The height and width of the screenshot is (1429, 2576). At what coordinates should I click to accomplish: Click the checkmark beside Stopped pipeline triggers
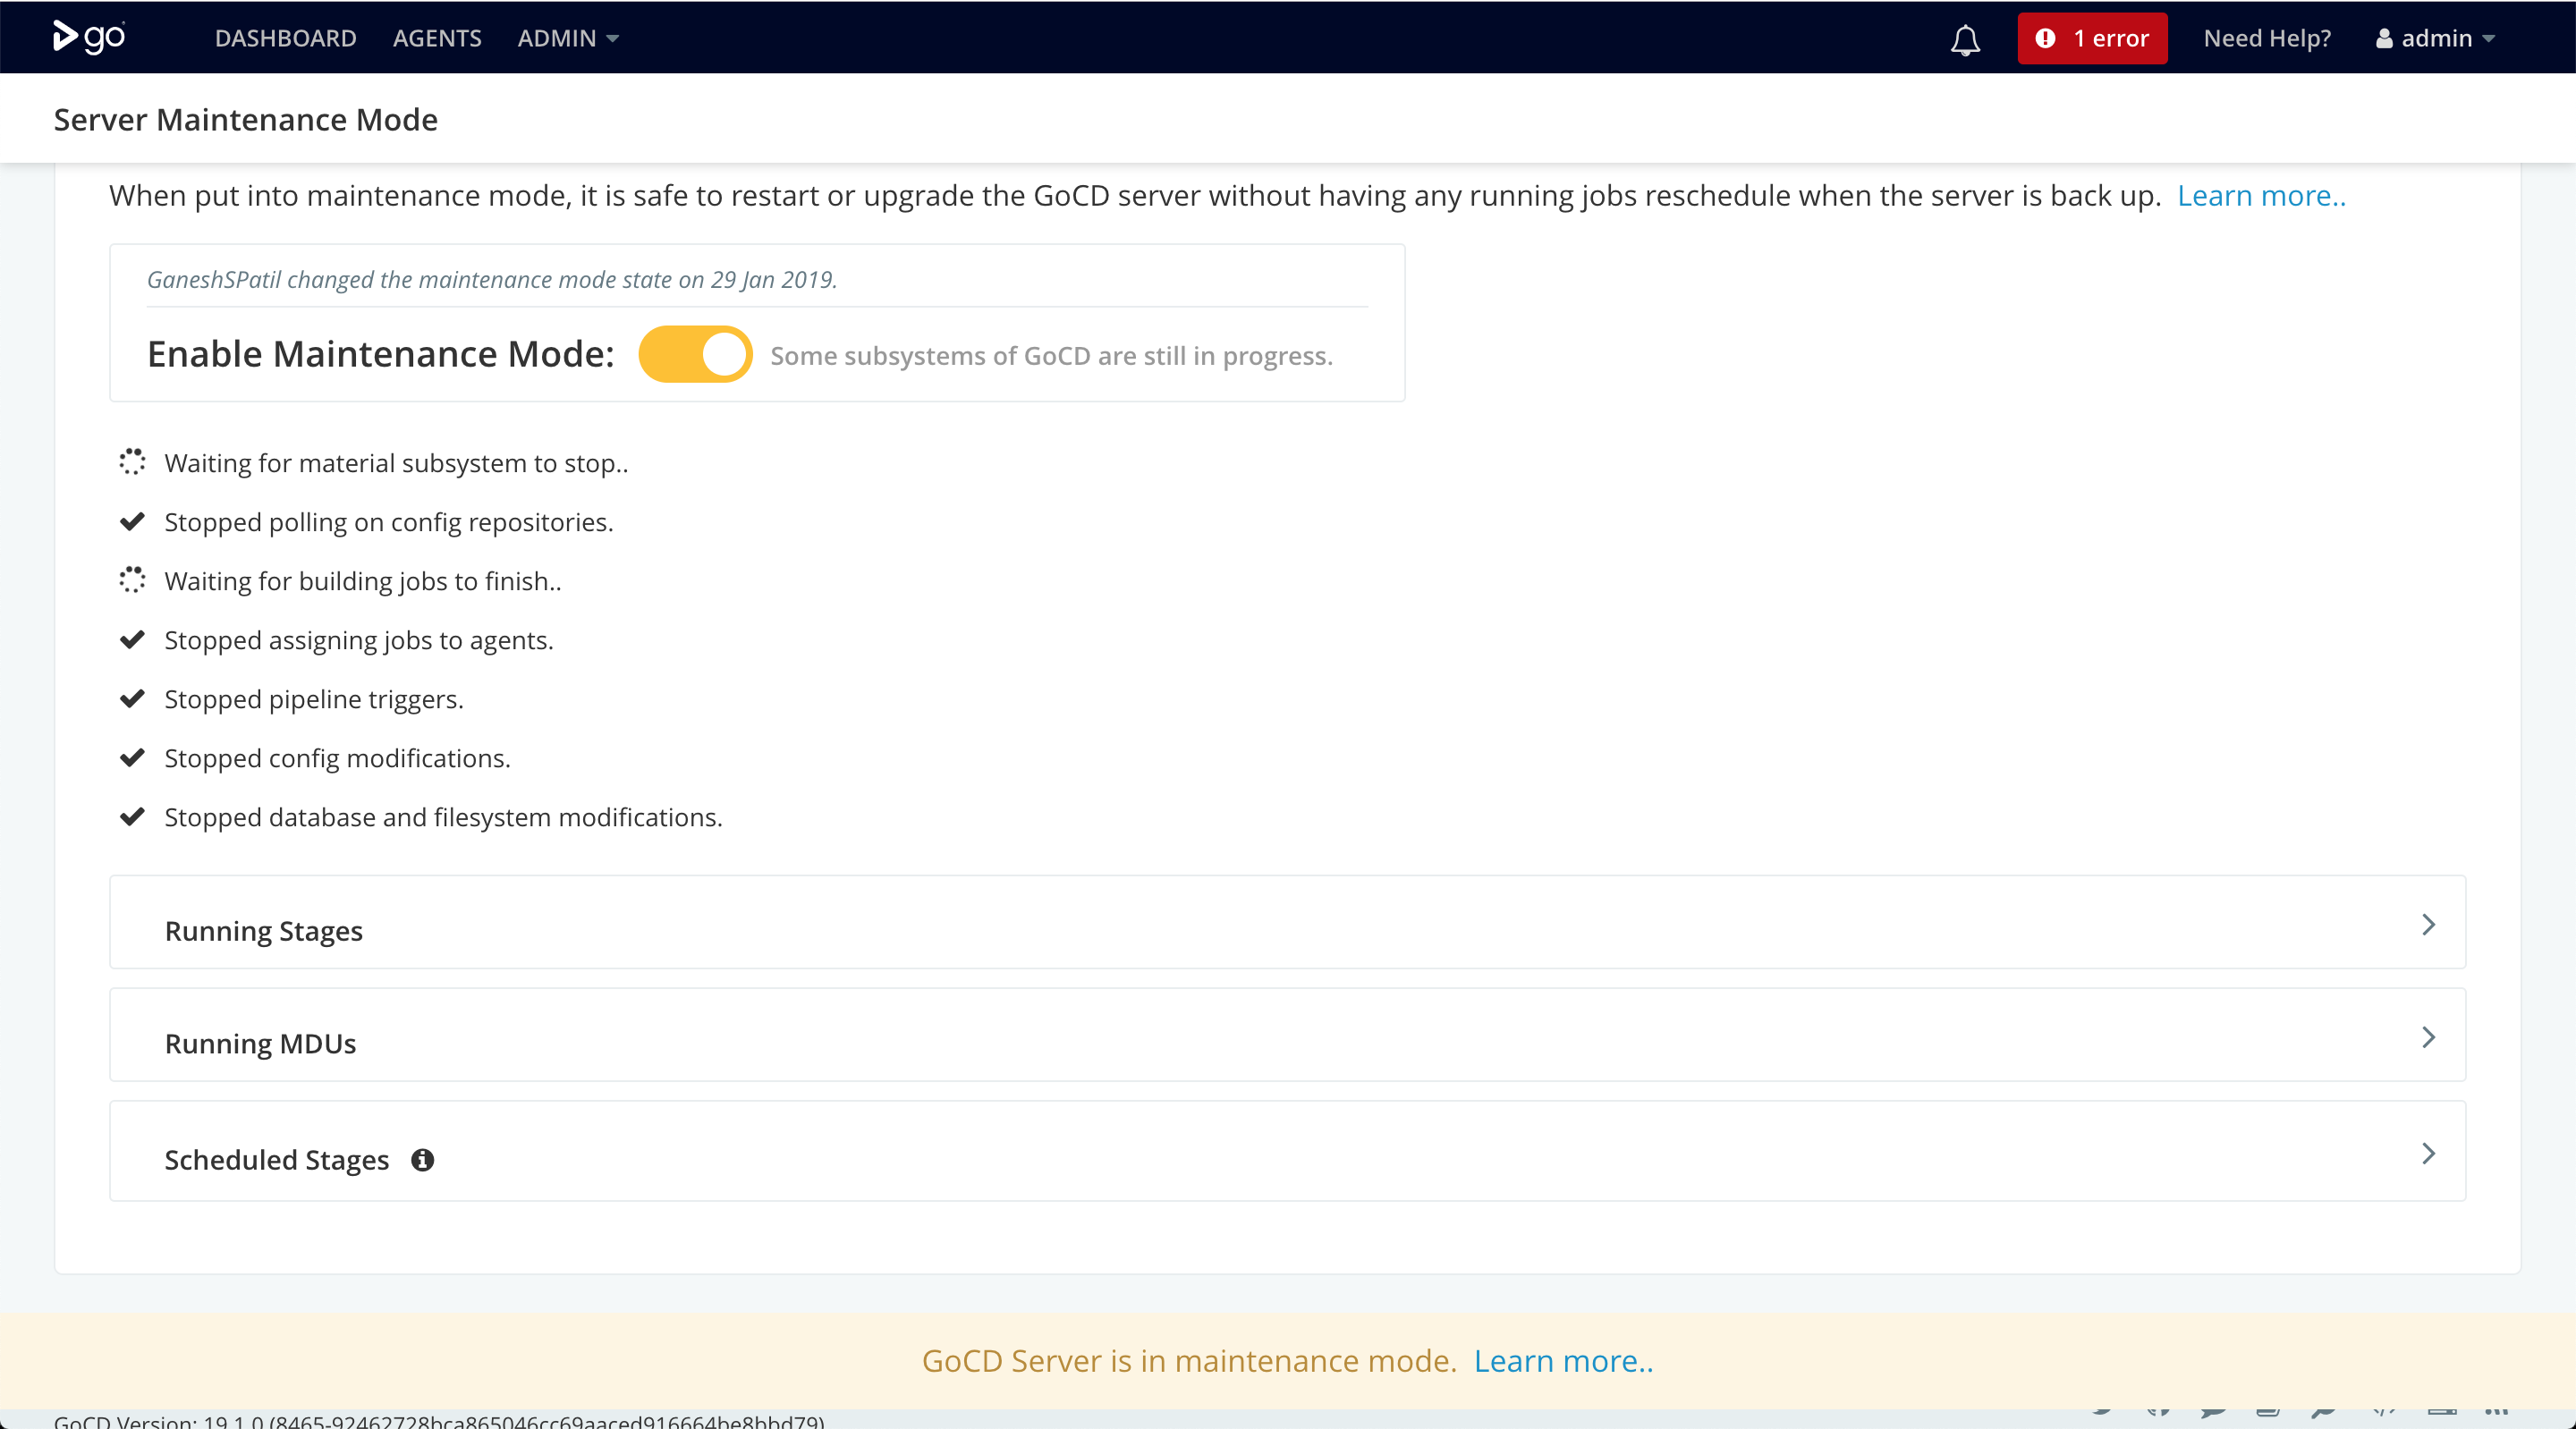[x=132, y=698]
